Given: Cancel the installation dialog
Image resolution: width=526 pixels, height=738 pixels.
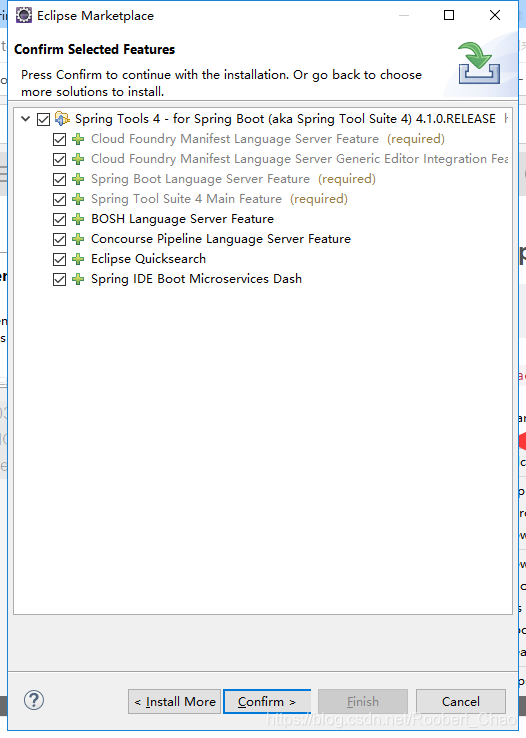Looking at the screenshot, I should coord(461,701).
